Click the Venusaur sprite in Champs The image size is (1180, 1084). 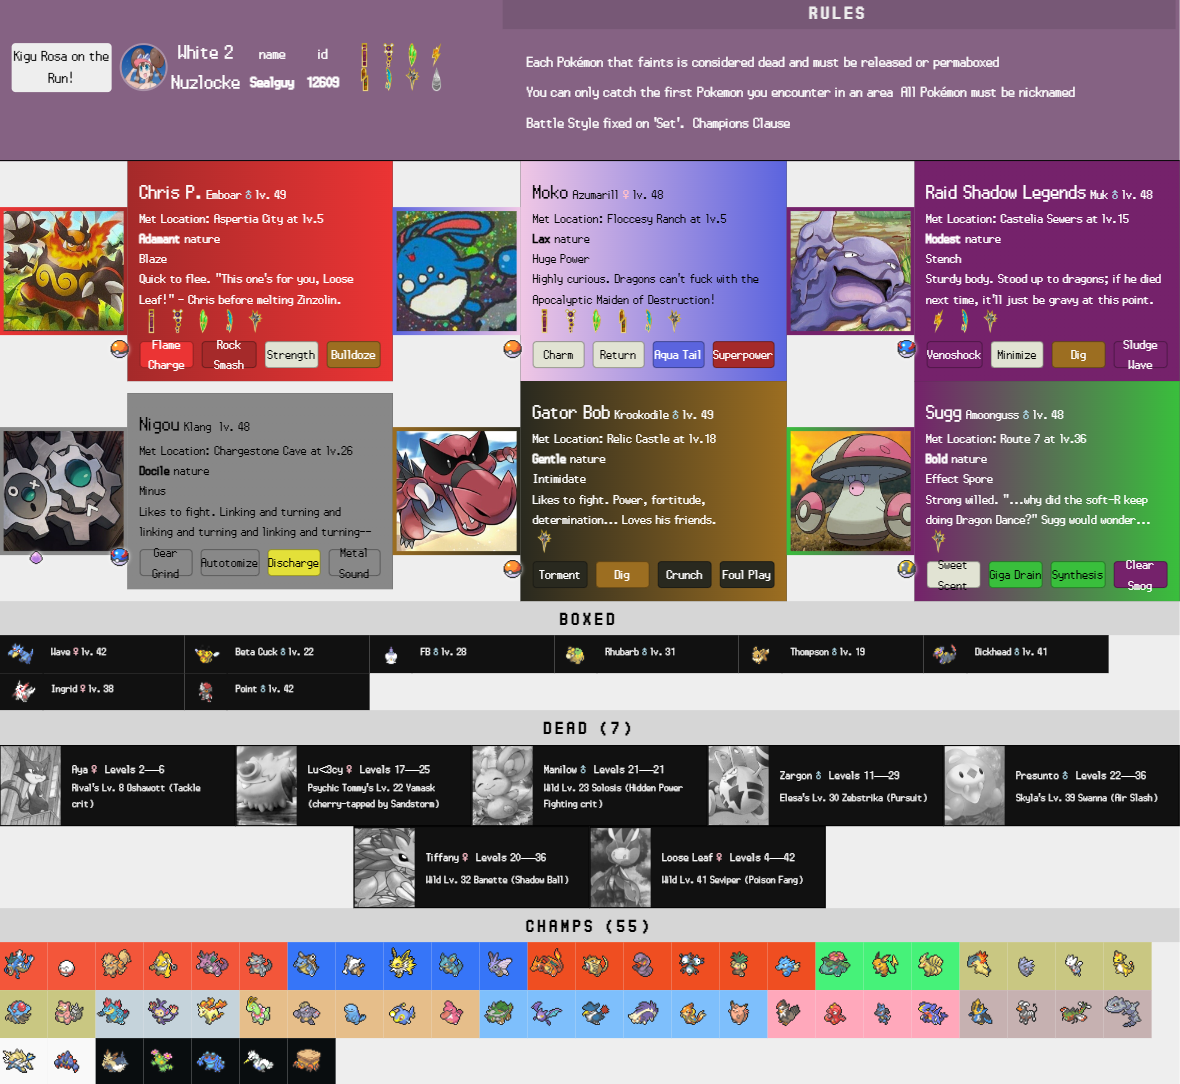point(834,965)
